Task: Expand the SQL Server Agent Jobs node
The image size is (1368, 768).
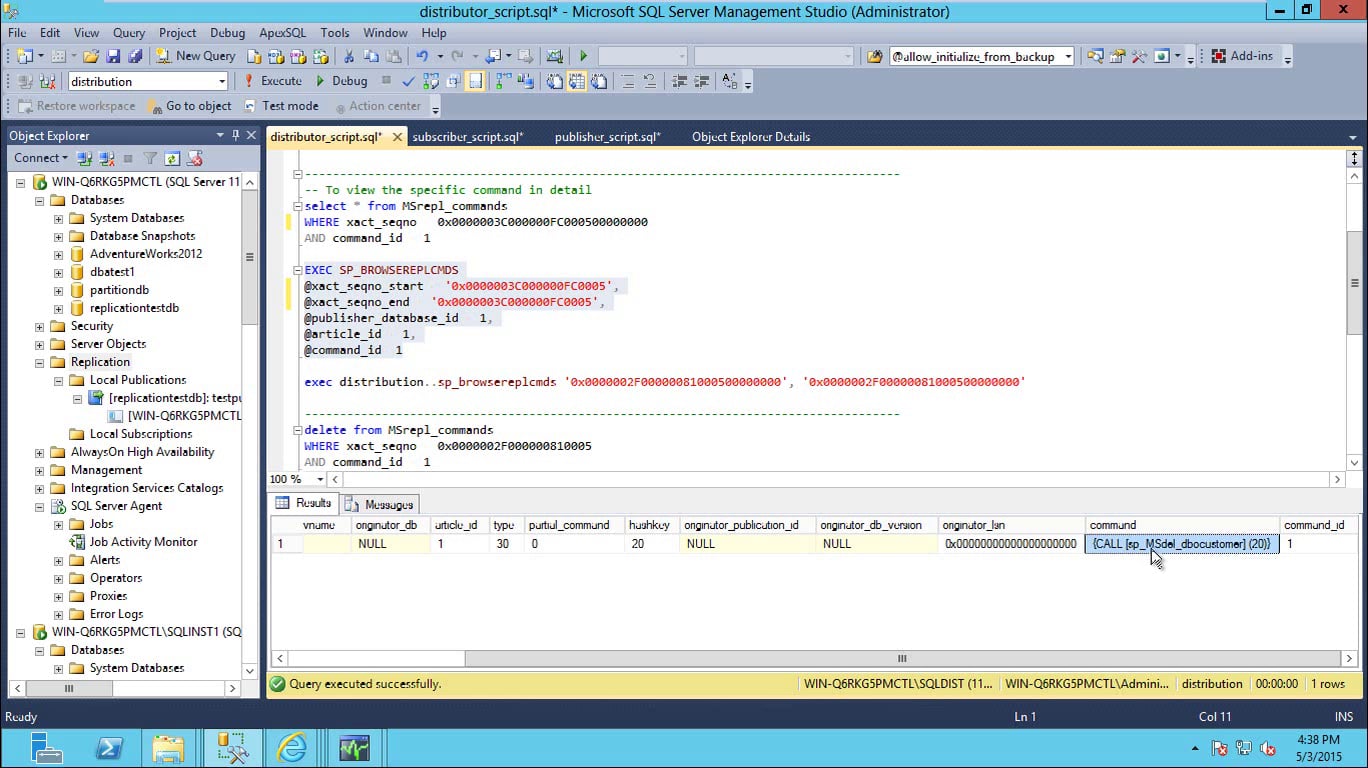Action: point(58,524)
